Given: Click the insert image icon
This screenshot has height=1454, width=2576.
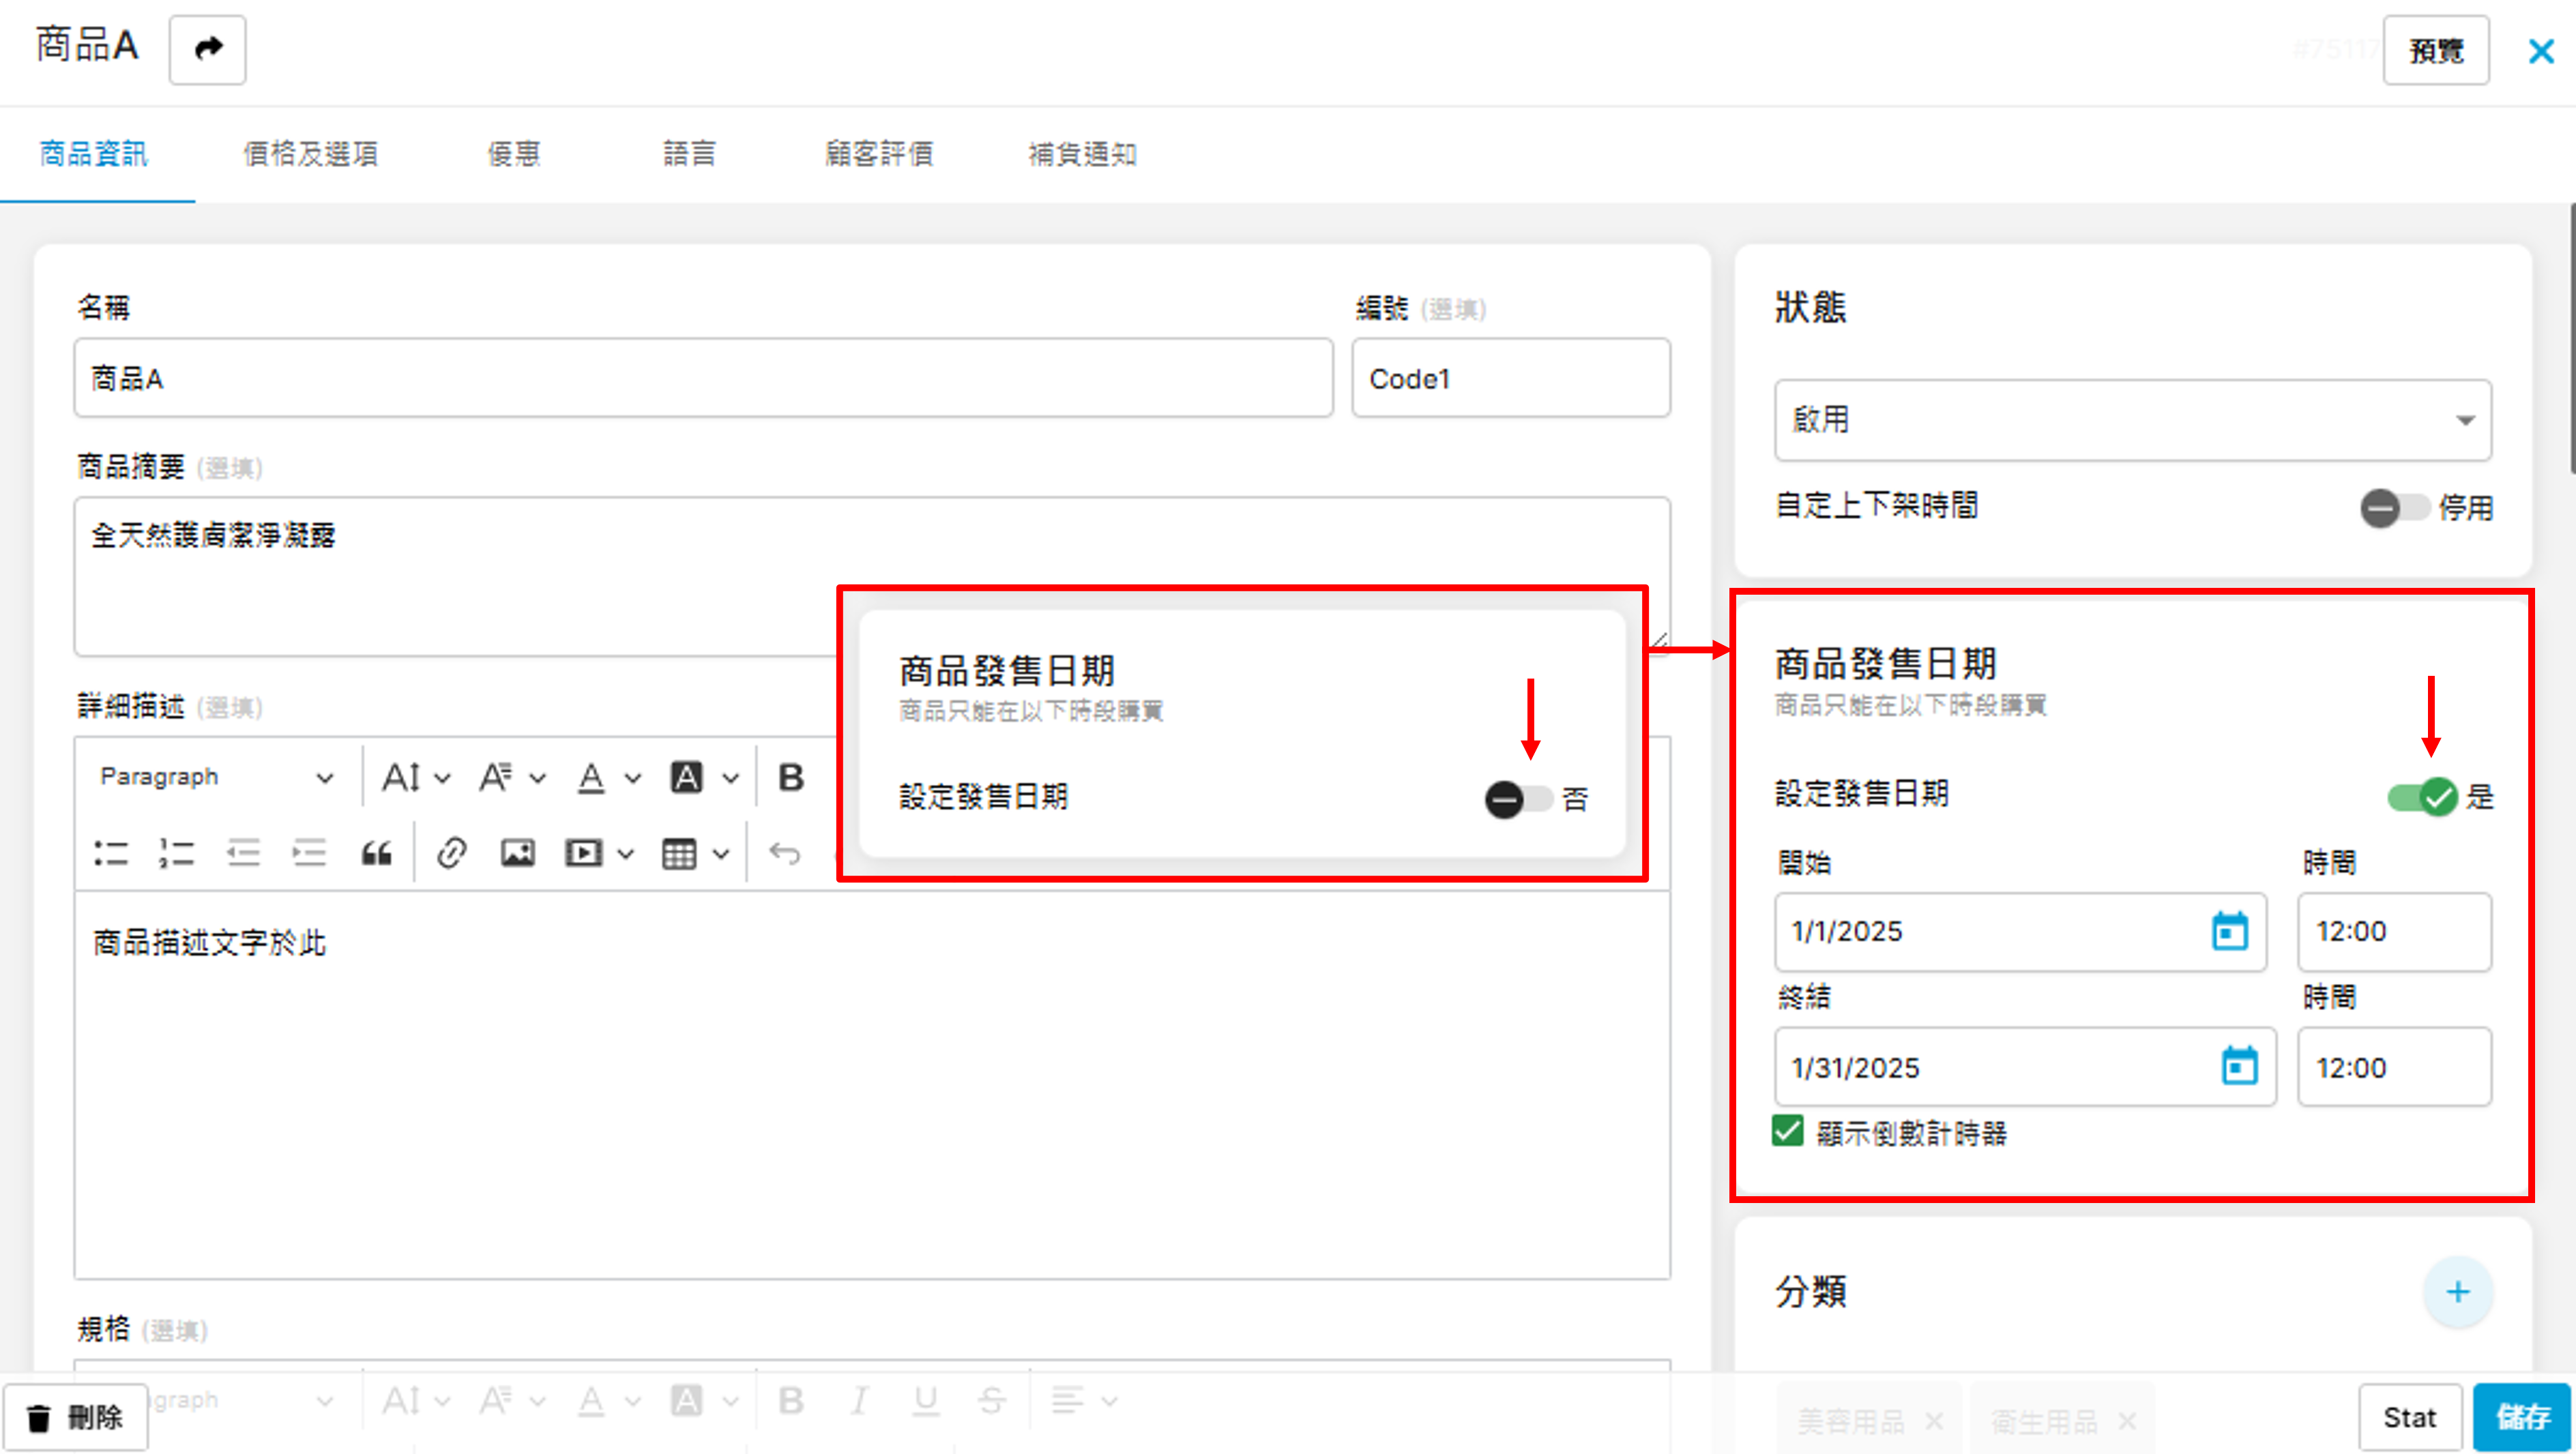Looking at the screenshot, I should coord(517,853).
